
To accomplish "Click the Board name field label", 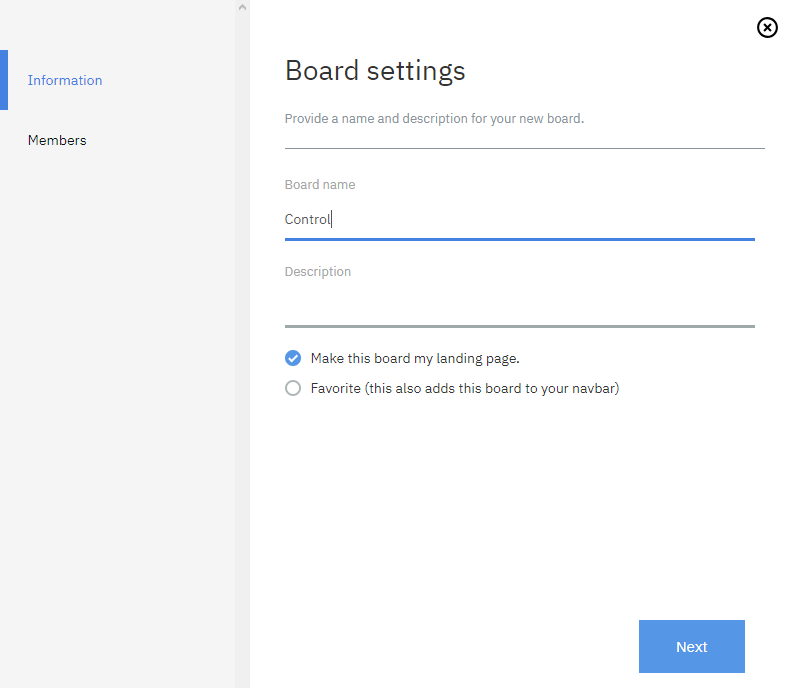I will [320, 185].
